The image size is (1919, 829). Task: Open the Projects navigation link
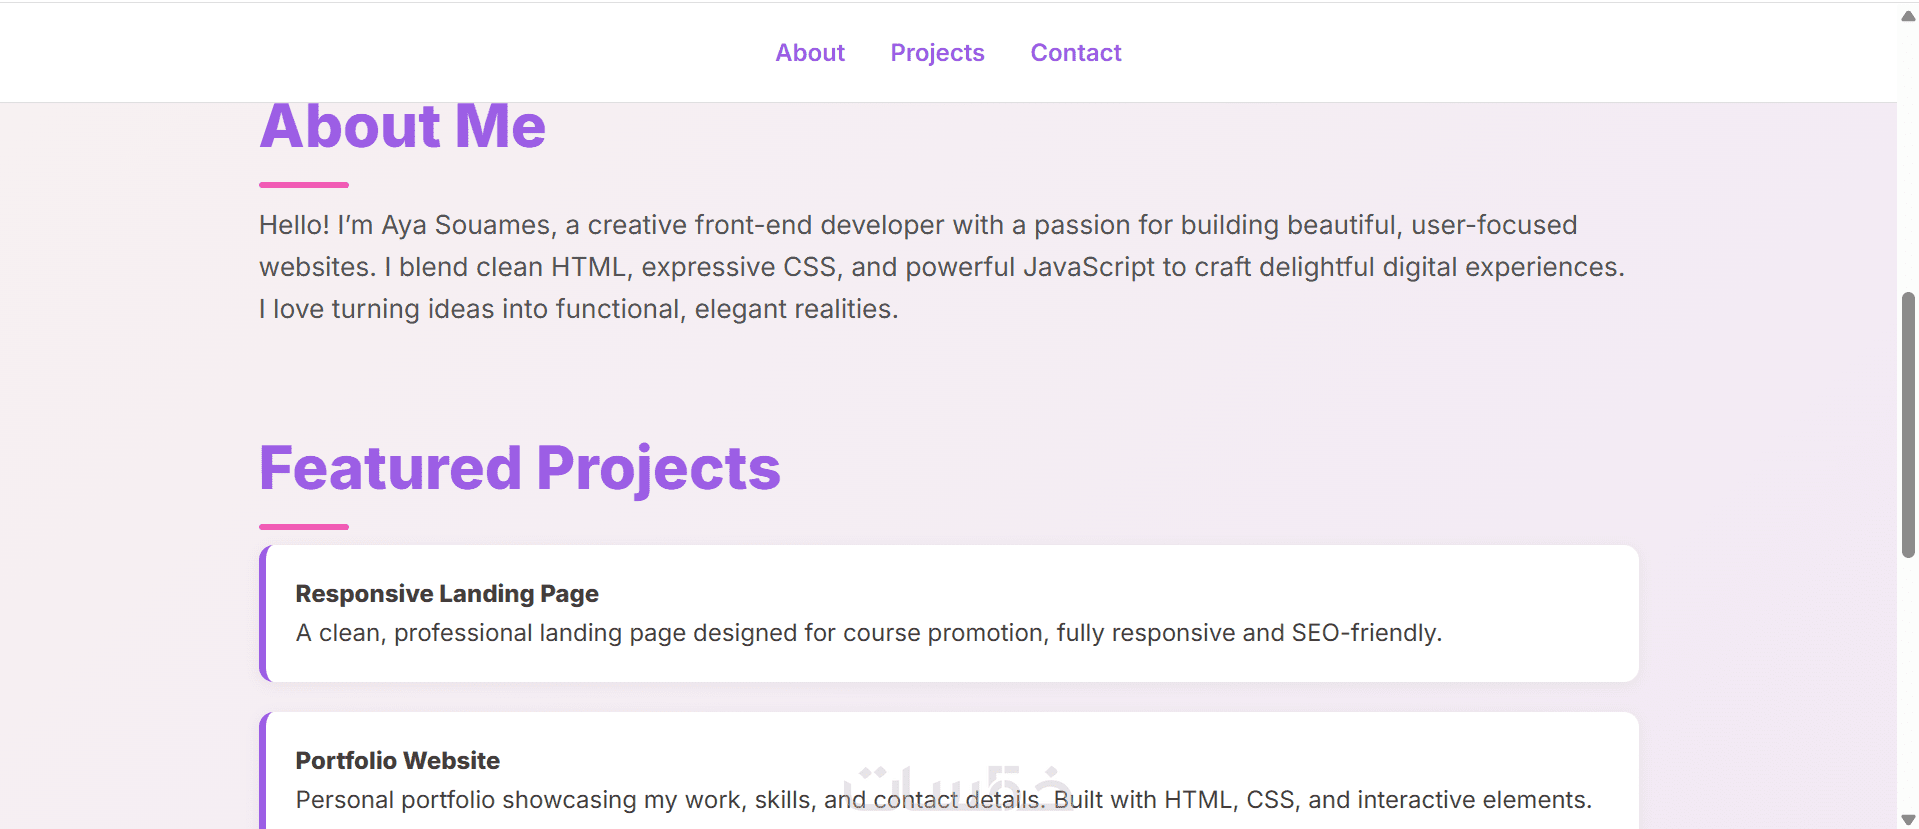(937, 53)
